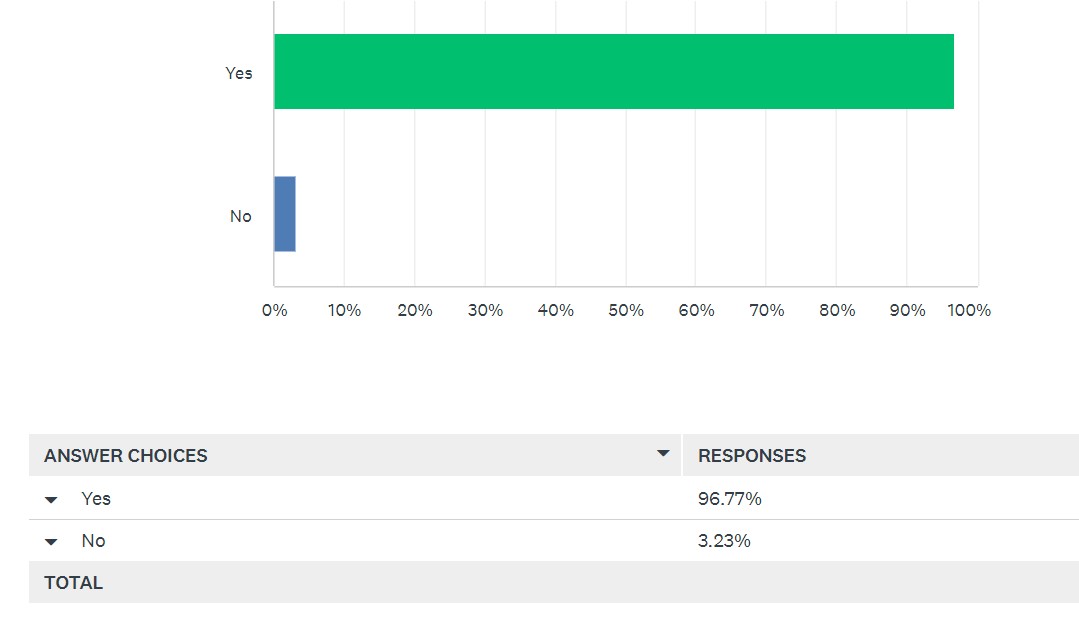Open the Answer Choices column dropdown arrow
This screenshot has height=621, width=1079.
point(663,454)
